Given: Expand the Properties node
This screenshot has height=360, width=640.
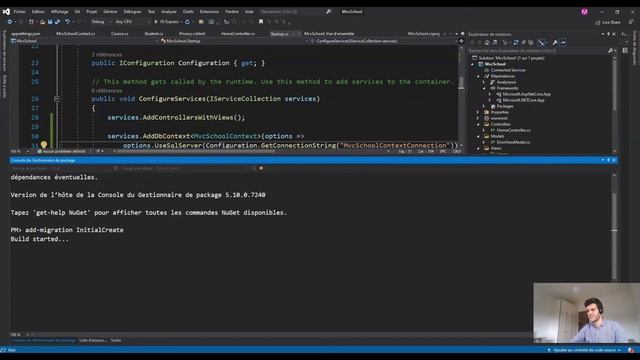Looking at the screenshot, I should (478, 112).
